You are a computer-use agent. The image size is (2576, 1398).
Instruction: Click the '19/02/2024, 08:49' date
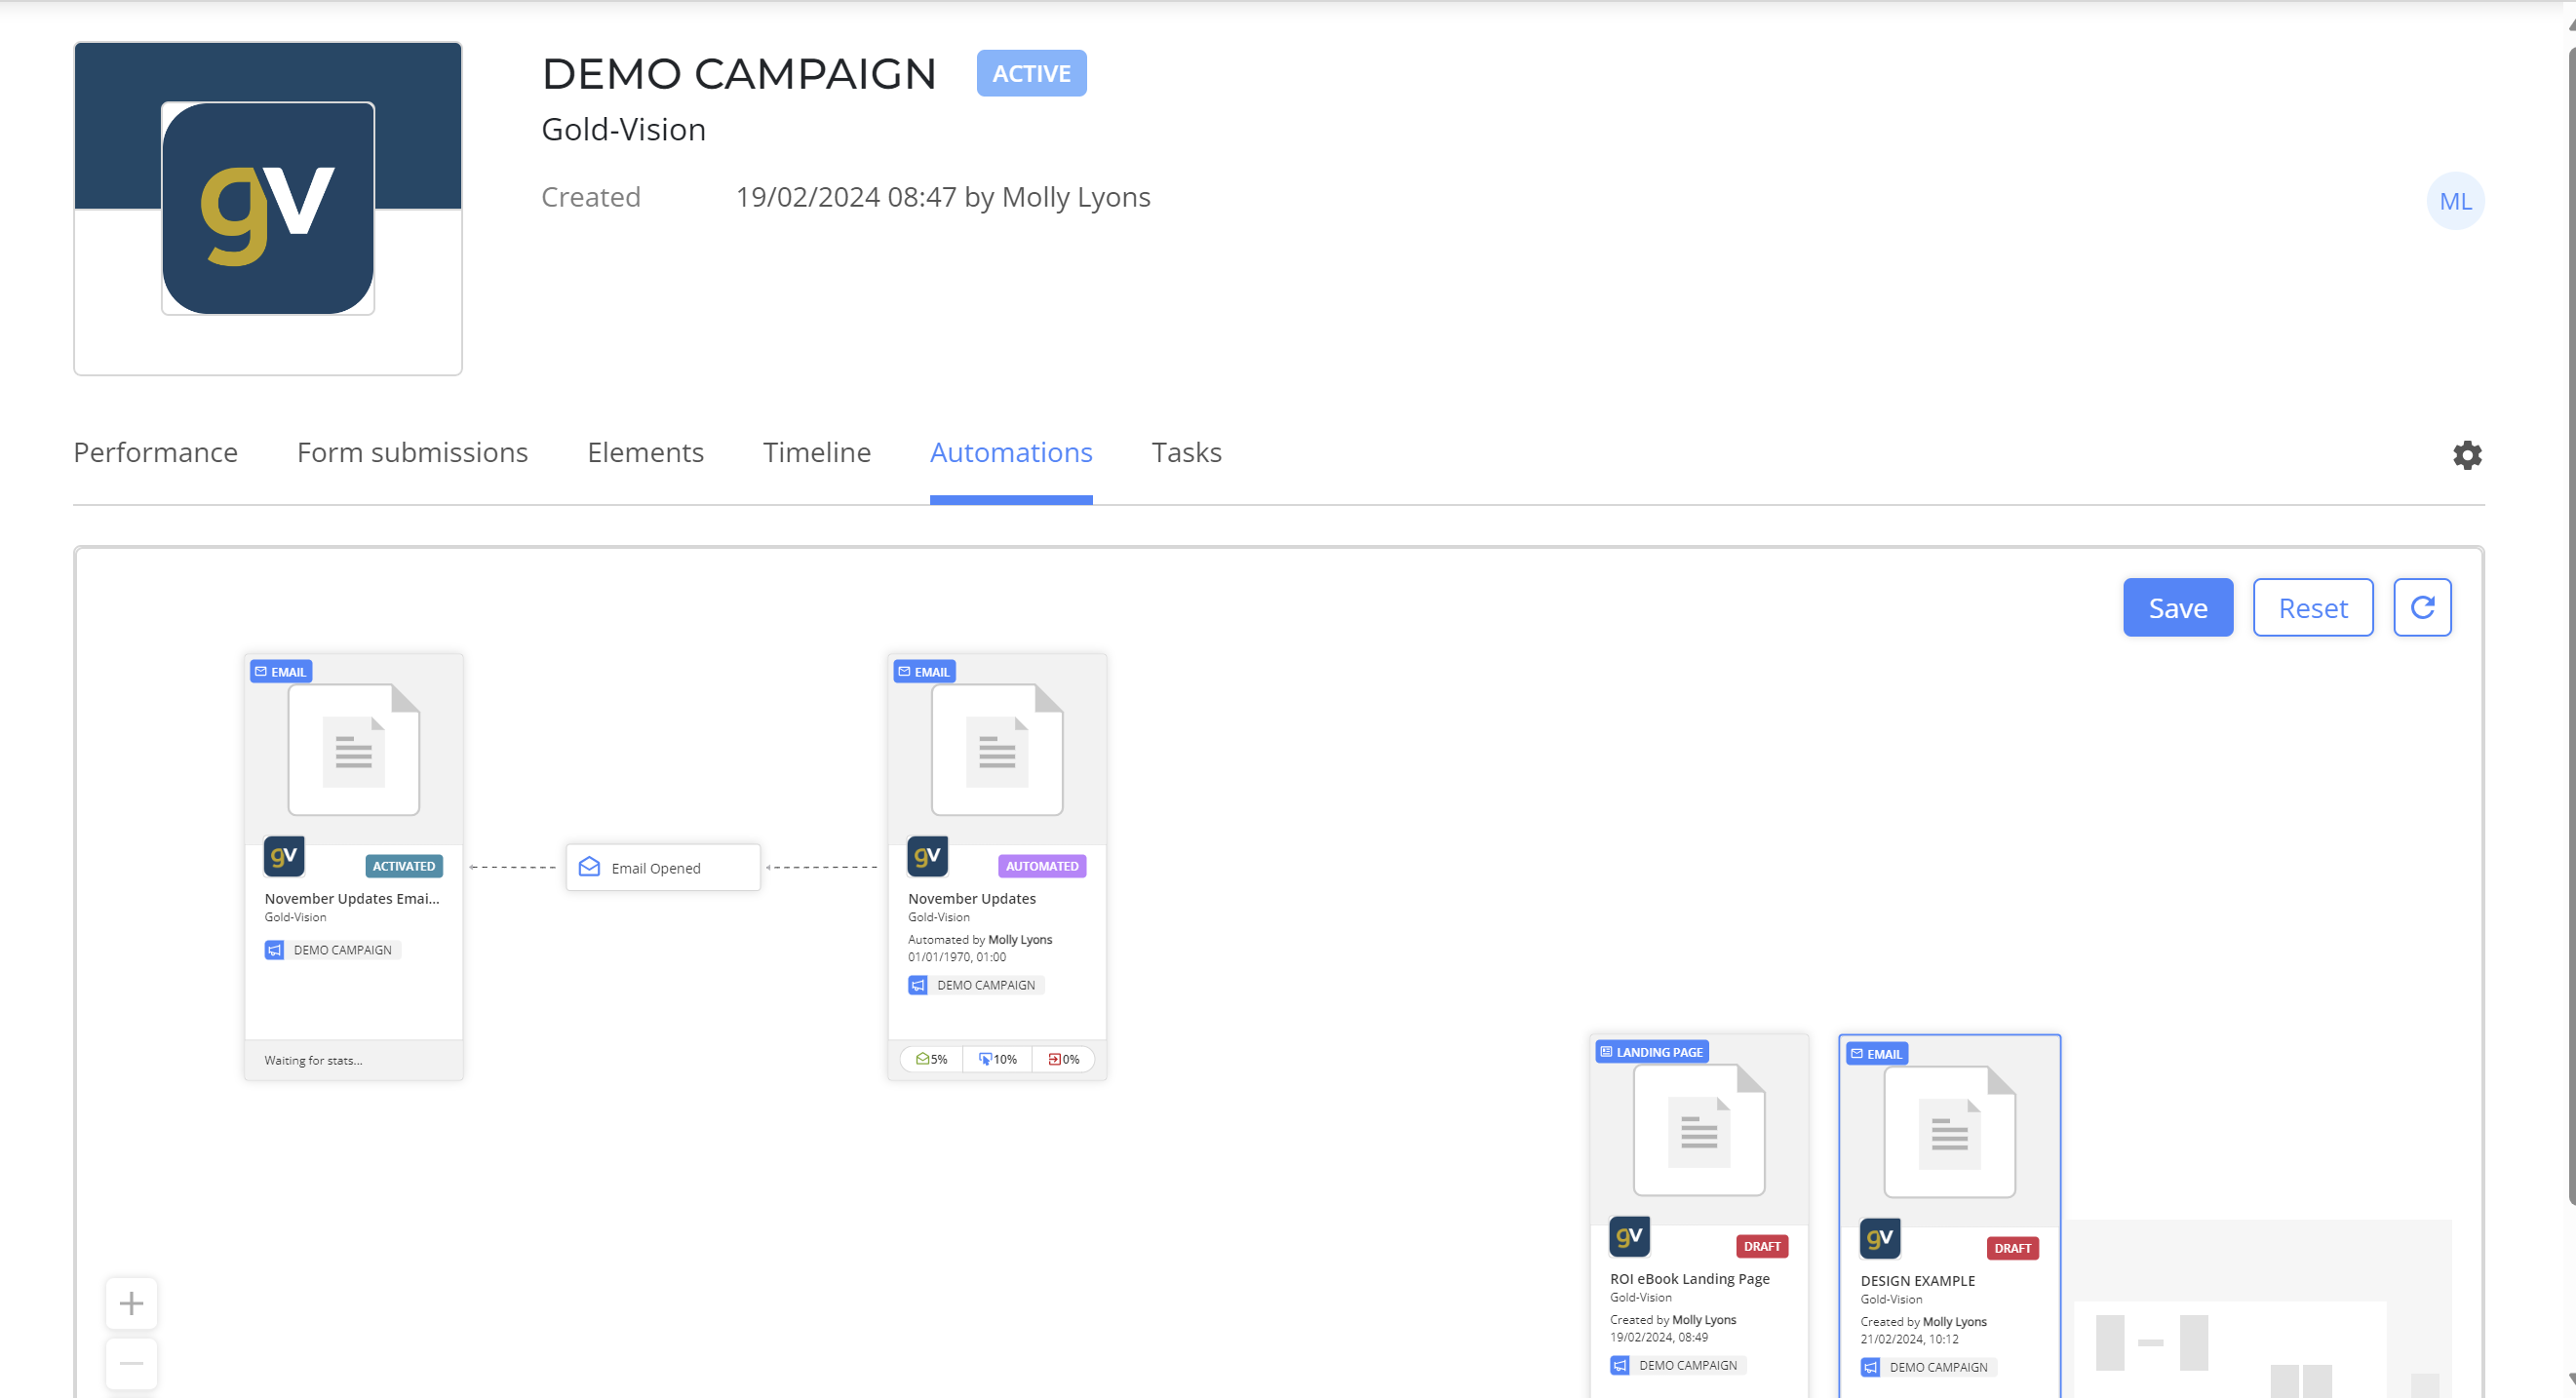coord(1659,1337)
